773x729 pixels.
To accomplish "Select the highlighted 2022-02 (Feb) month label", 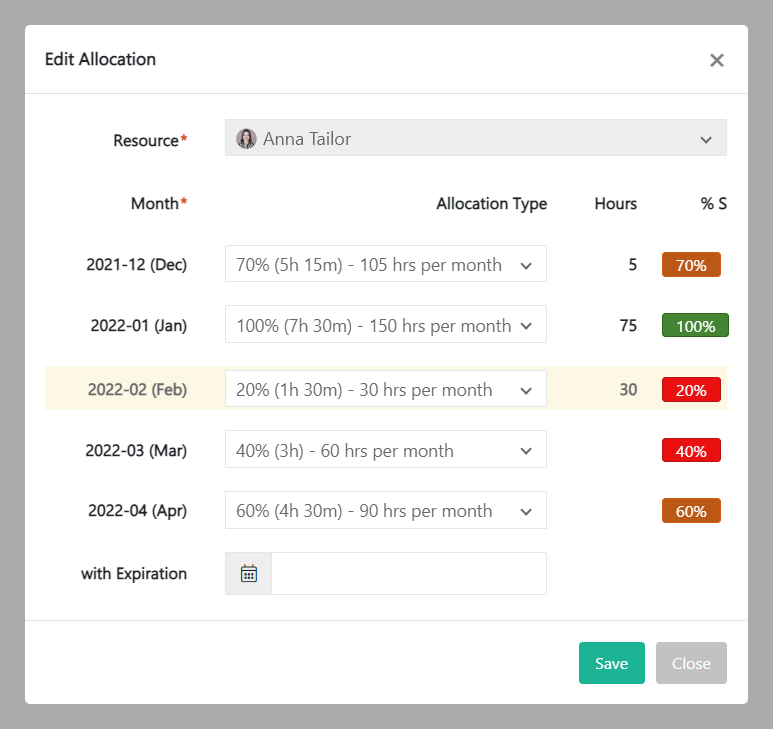I will (137, 390).
